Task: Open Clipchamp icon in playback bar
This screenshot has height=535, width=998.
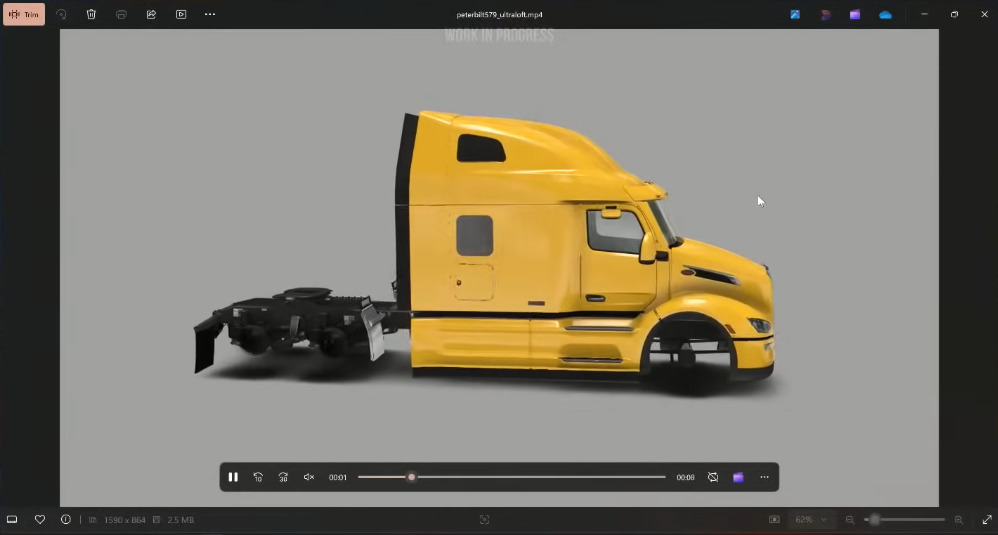Action: (x=738, y=477)
